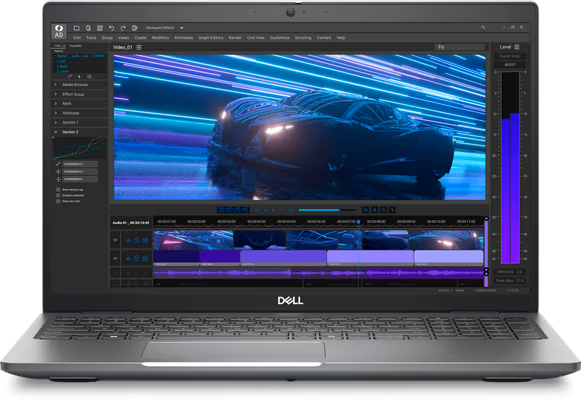
Task: Open the Render menu
Action: coord(235,38)
